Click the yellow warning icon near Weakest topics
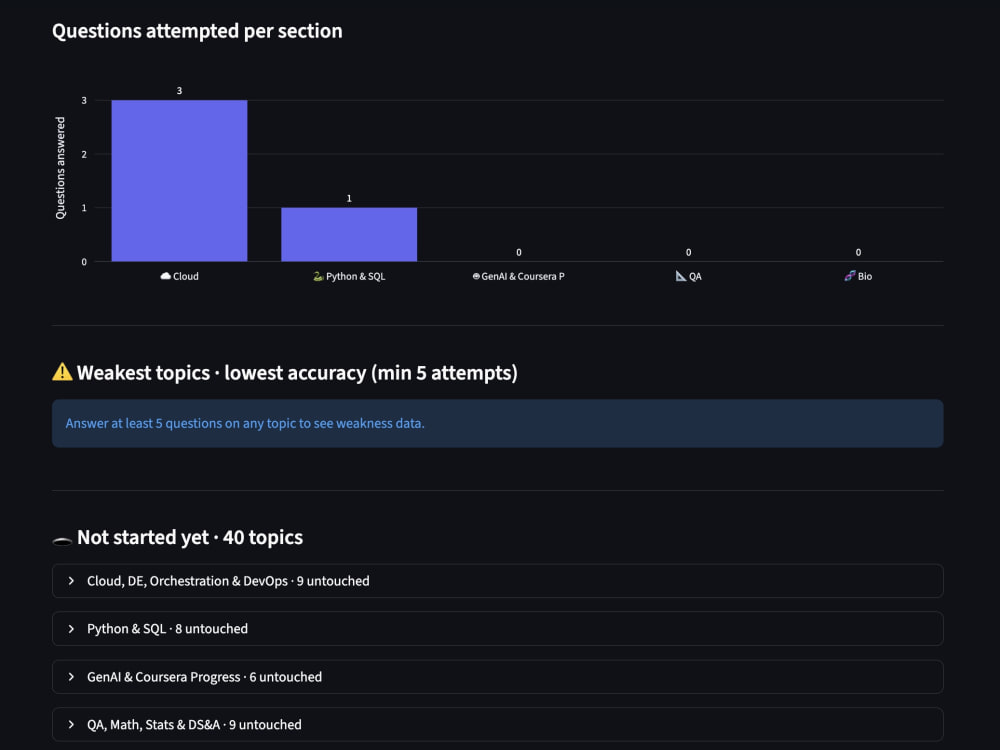Image resolution: width=1000 pixels, height=750 pixels. (62, 372)
